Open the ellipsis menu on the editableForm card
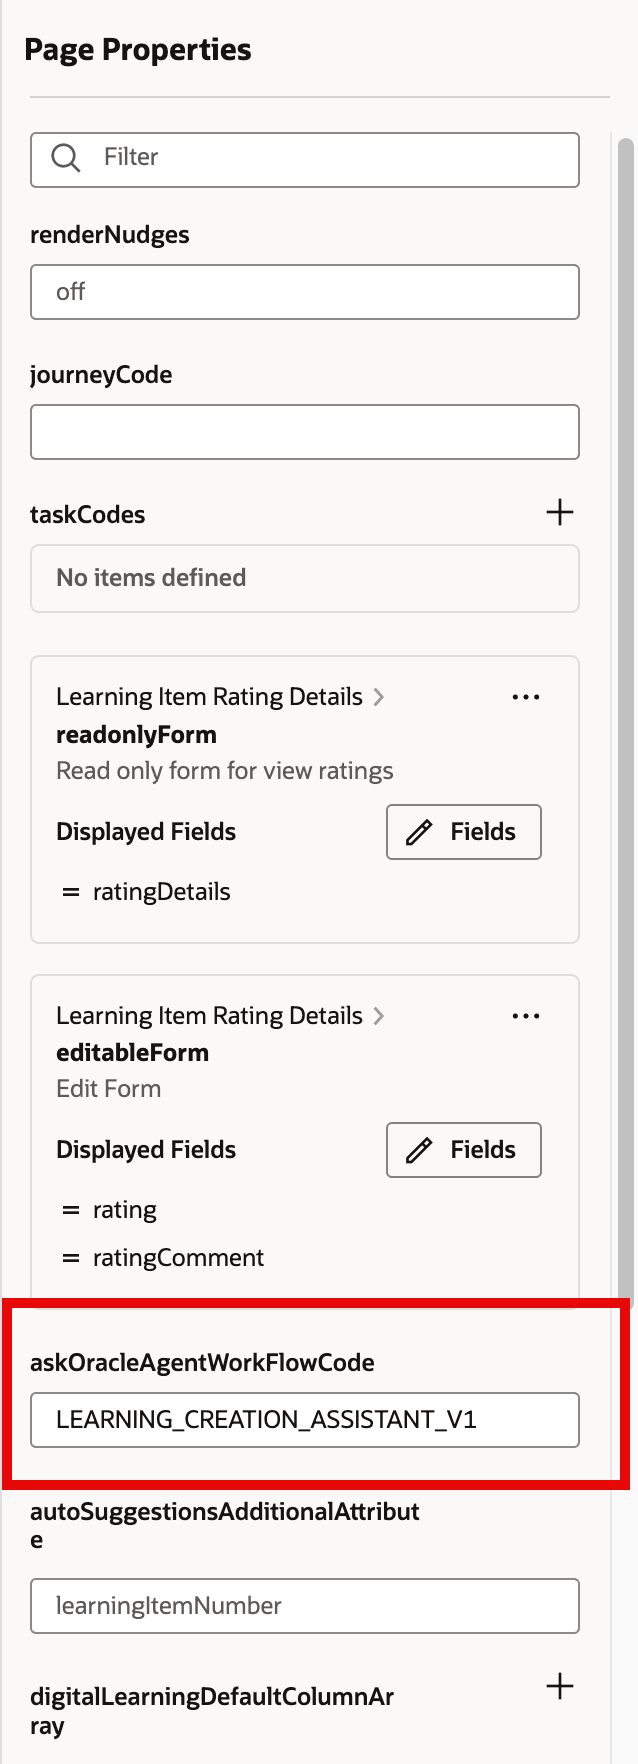 coord(525,1015)
